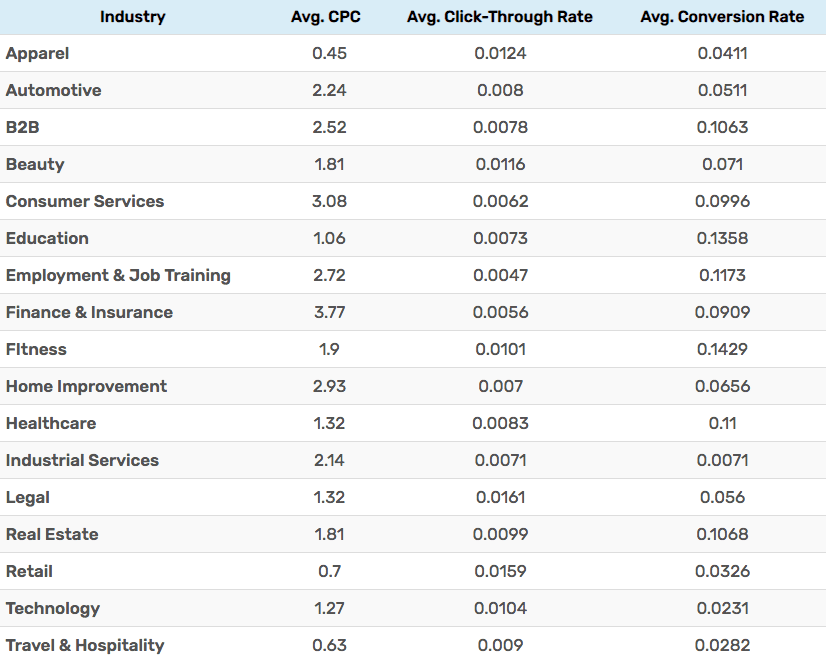826x664 pixels.
Task: Select the Avg. Conversion Rate header
Action: (722, 17)
